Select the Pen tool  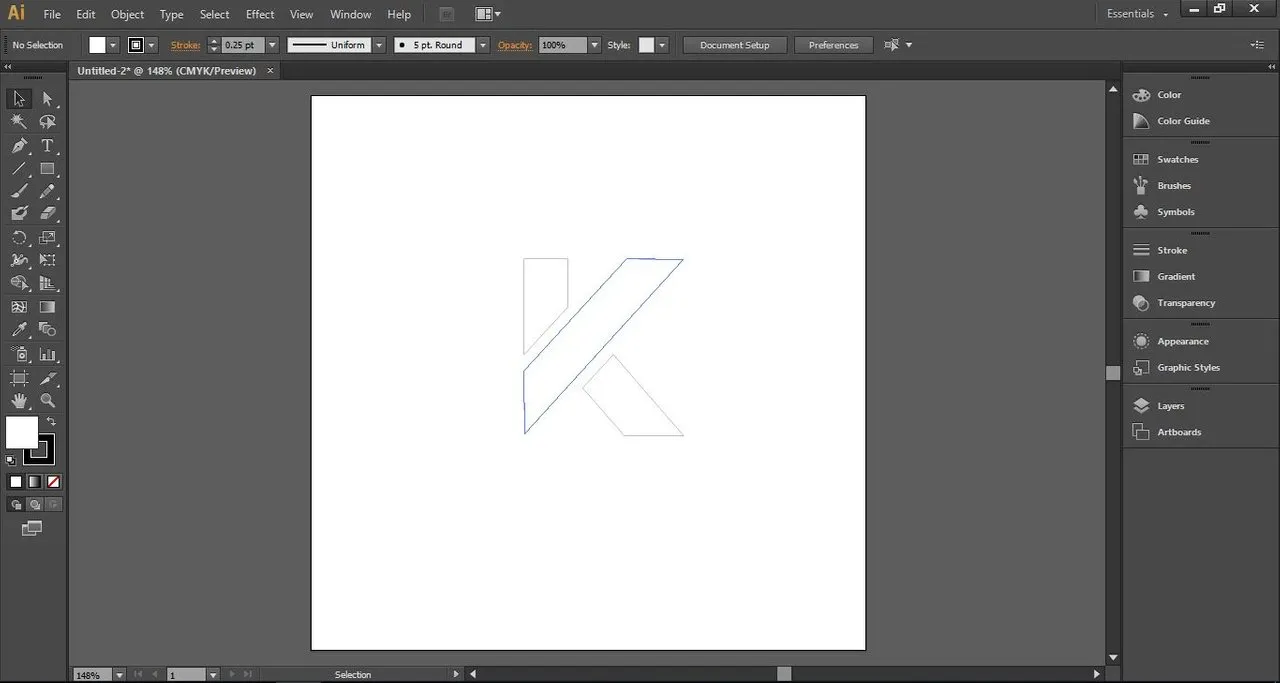click(x=19, y=145)
